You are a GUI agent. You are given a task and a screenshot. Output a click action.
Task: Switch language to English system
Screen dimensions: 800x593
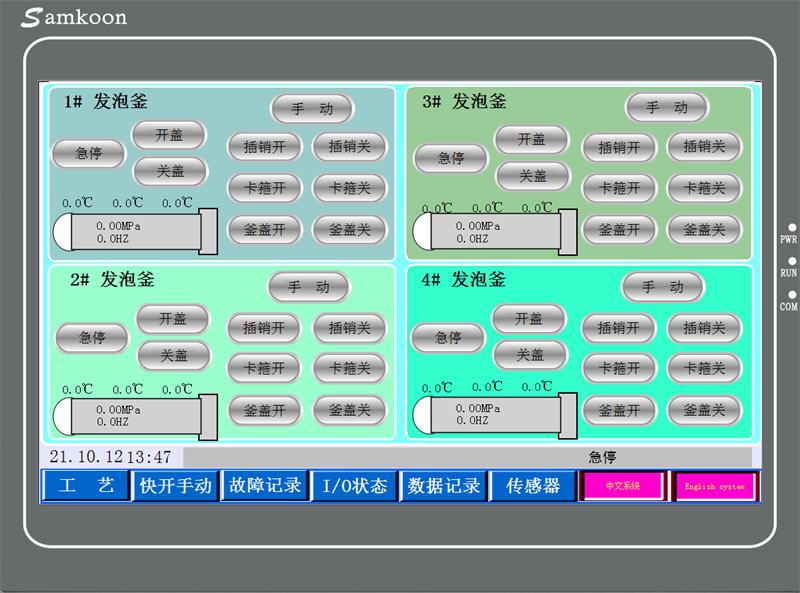click(715, 487)
